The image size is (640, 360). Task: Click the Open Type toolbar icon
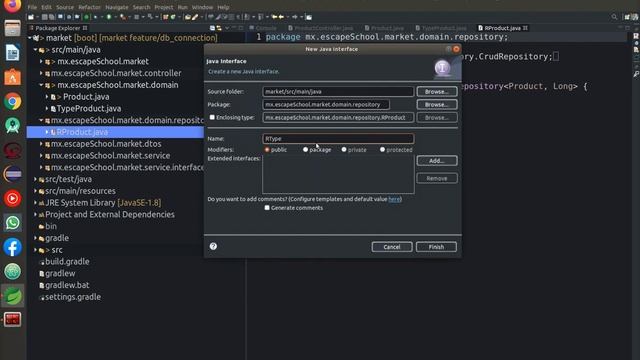pyautogui.click(x=188, y=17)
